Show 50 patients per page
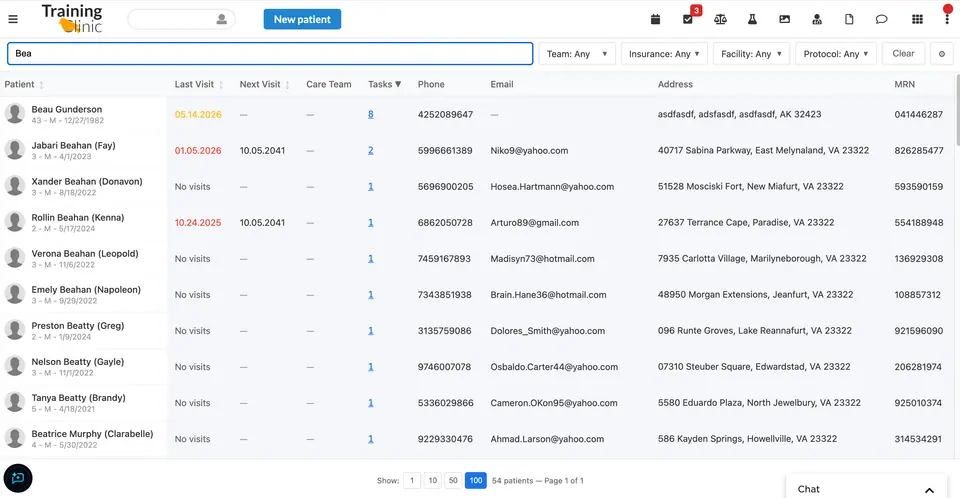This screenshot has width=960, height=498. coord(453,481)
